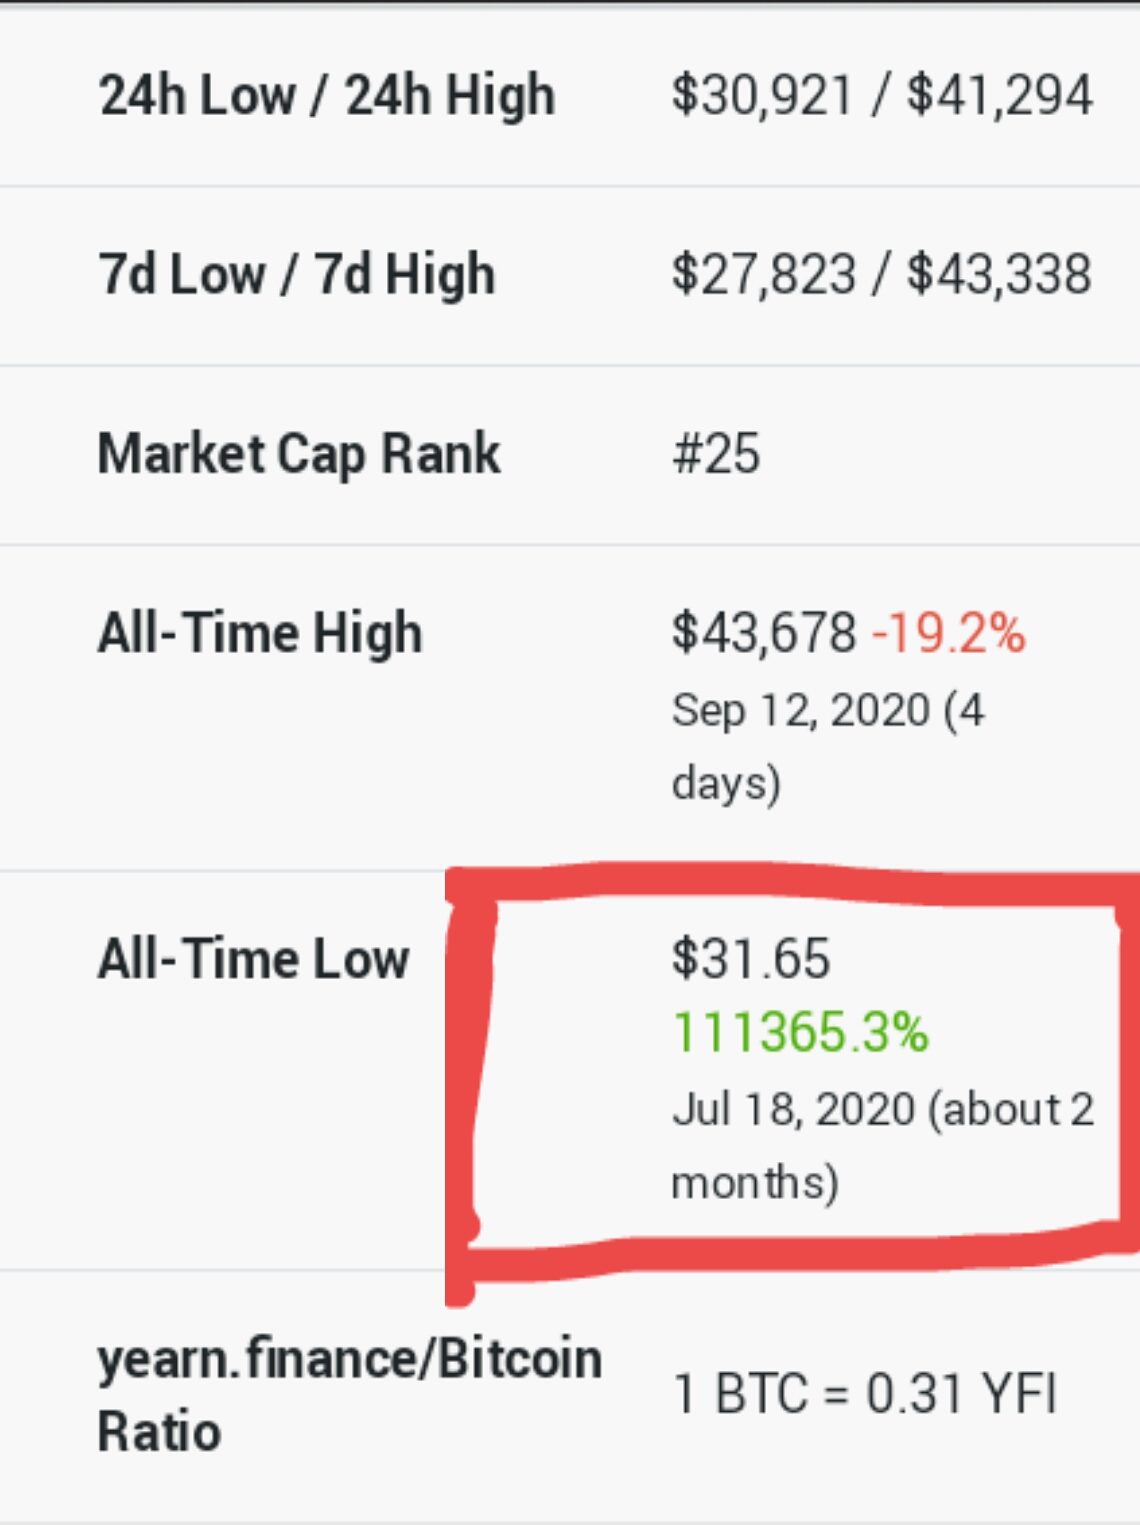Click the Sep 12, 2020 date text
The height and width of the screenshot is (1525, 1140).
(801, 711)
